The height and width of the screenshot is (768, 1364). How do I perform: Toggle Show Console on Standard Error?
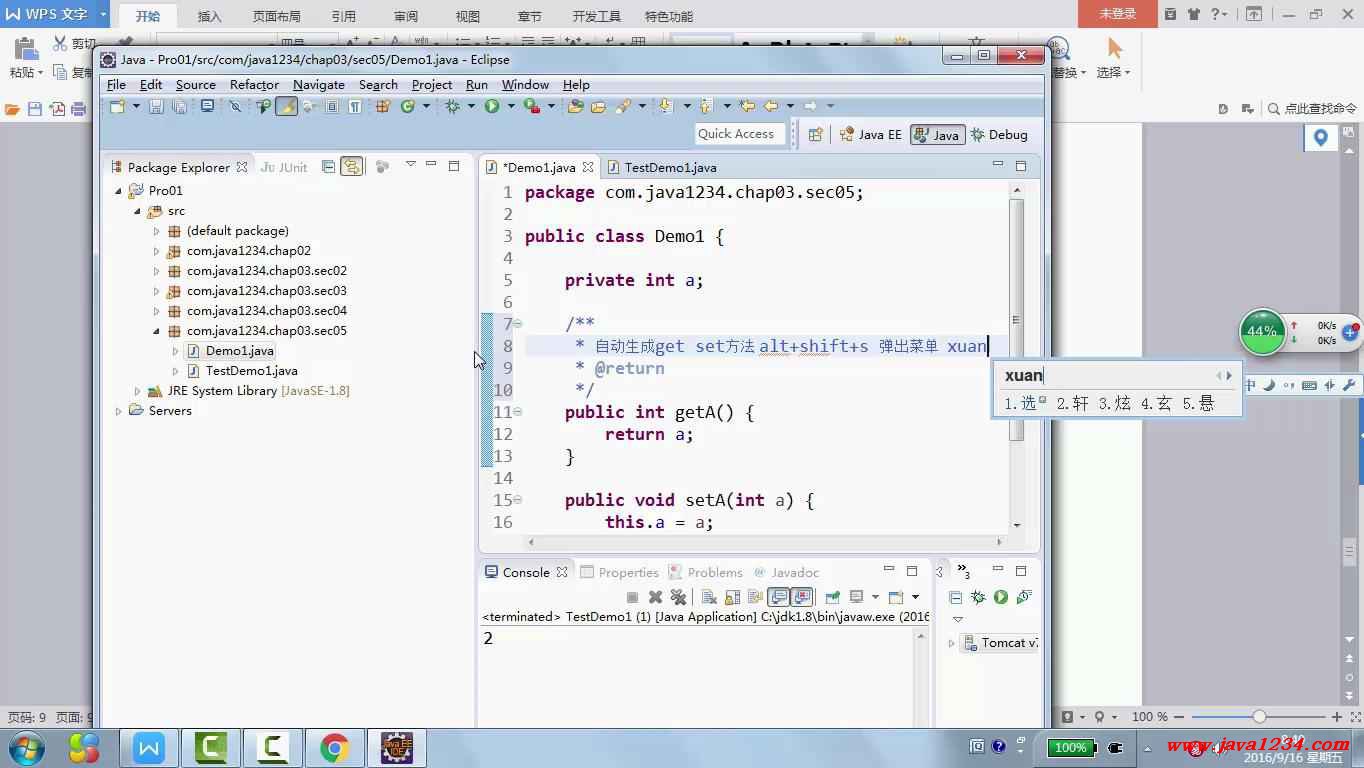(802, 597)
